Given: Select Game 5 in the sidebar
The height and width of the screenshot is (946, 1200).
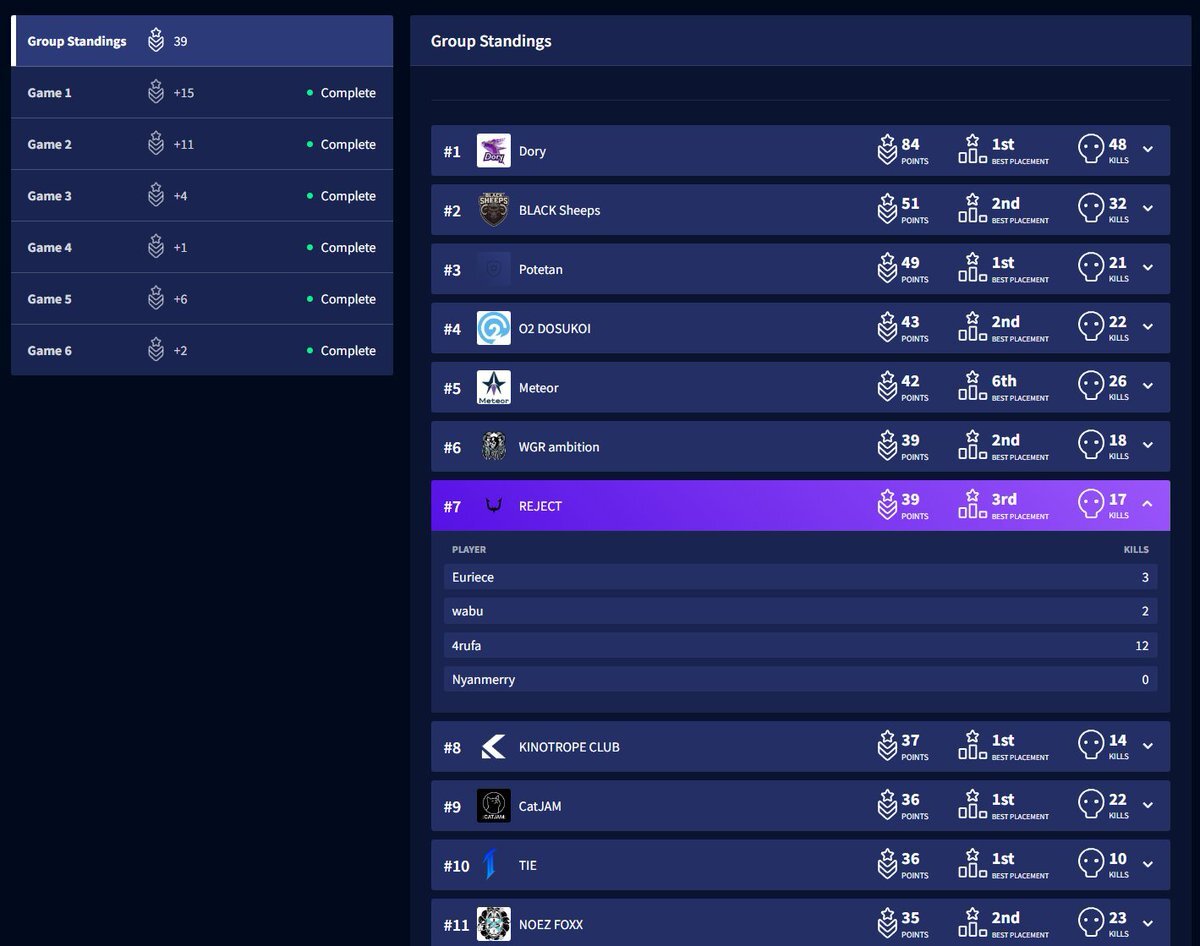Looking at the screenshot, I should pyautogui.click(x=202, y=299).
